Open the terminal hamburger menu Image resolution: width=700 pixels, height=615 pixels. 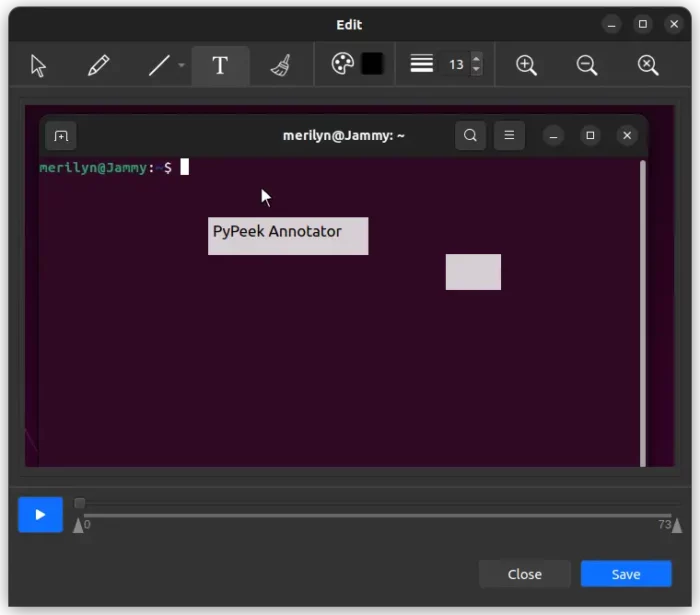(x=509, y=135)
